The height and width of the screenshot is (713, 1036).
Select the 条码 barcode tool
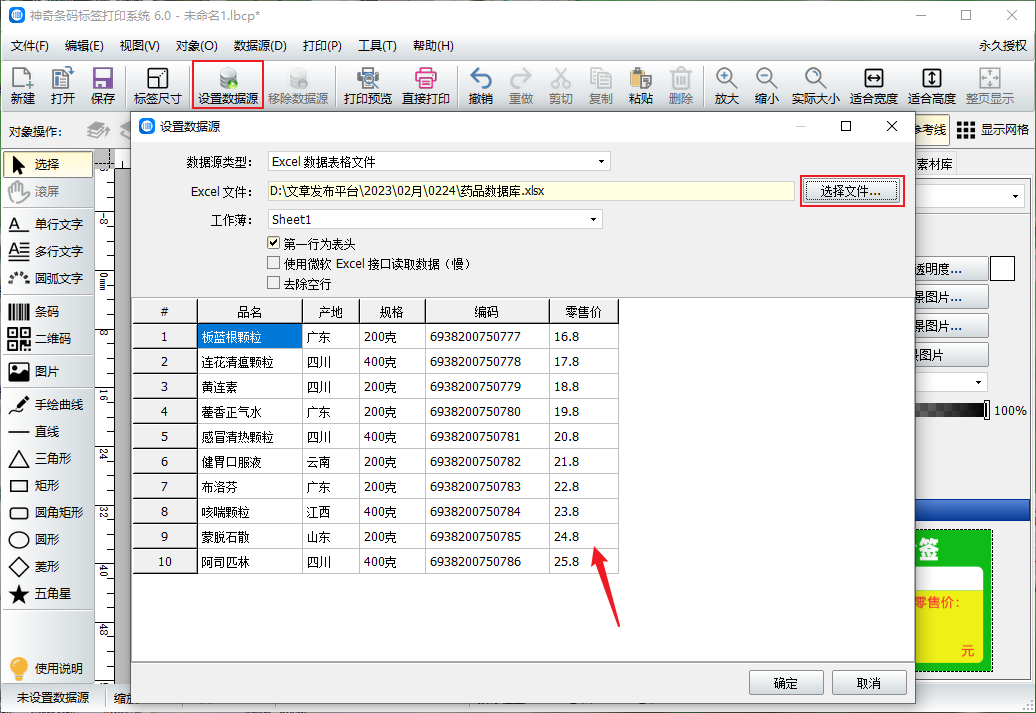(48, 312)
